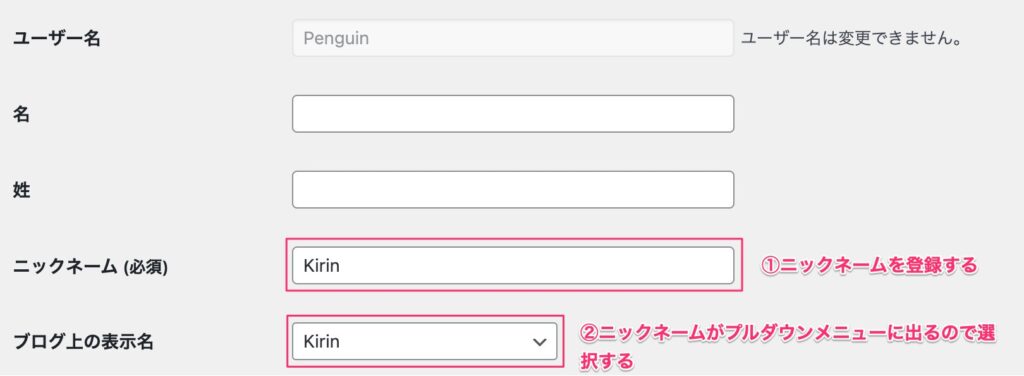Click into the ニックネーム field containing Kirin

(513, 265)
